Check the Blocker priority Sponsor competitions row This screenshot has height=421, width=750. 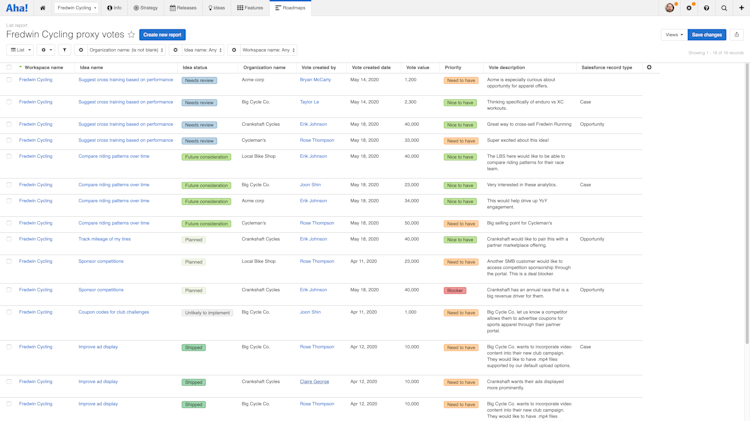pos(9,290)
